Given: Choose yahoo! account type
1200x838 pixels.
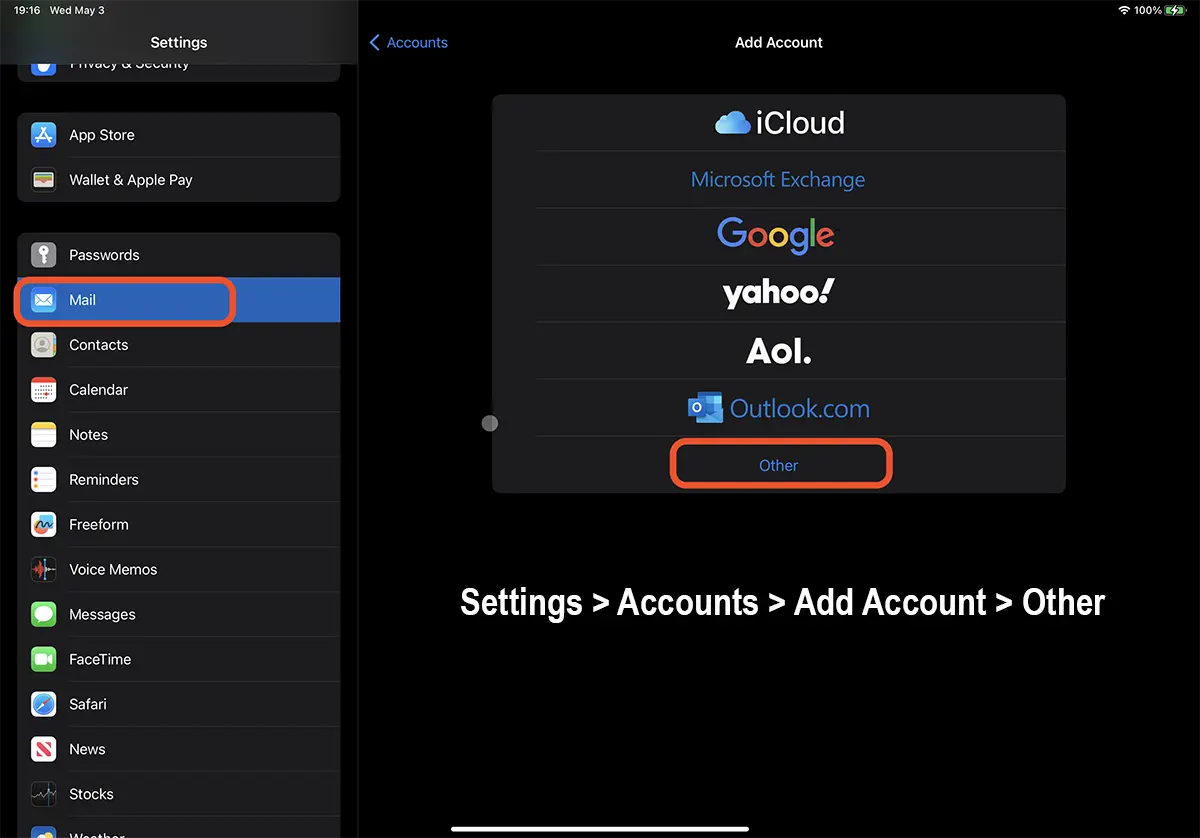Looking at the screenshot, I should [x=778, y=293].
